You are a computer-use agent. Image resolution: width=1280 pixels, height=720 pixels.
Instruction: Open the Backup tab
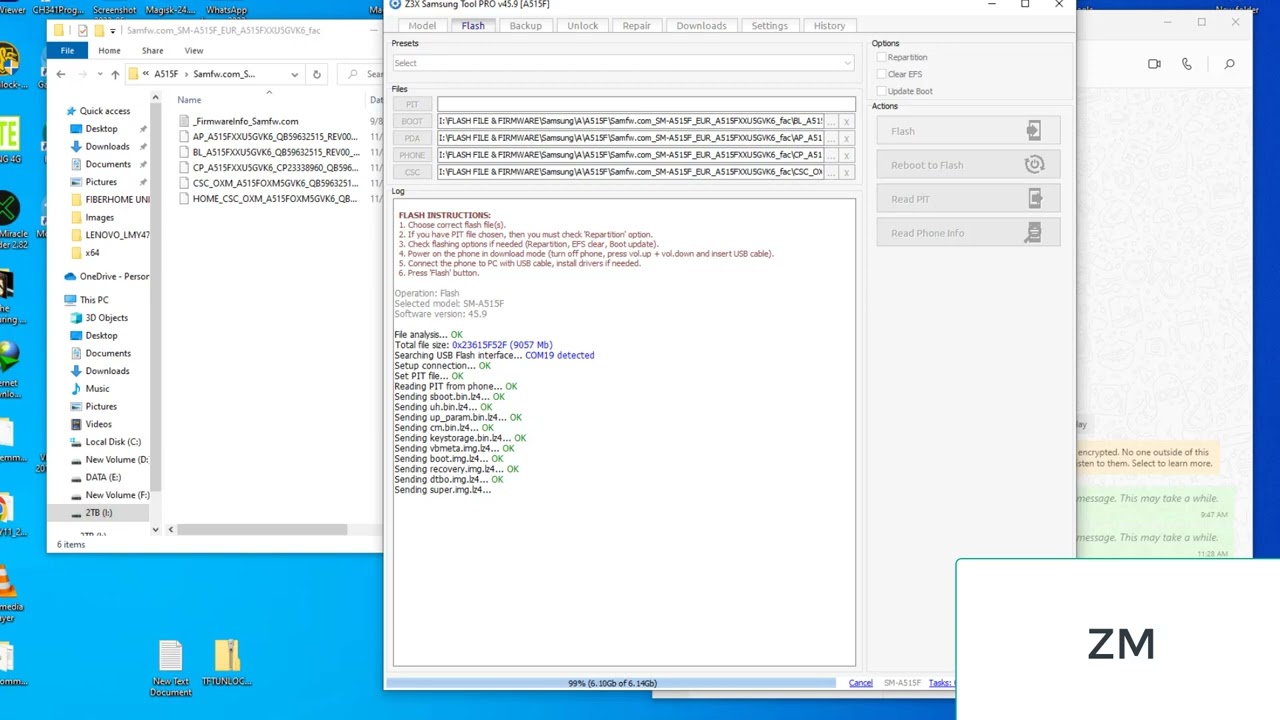click(x=525, y=26)
